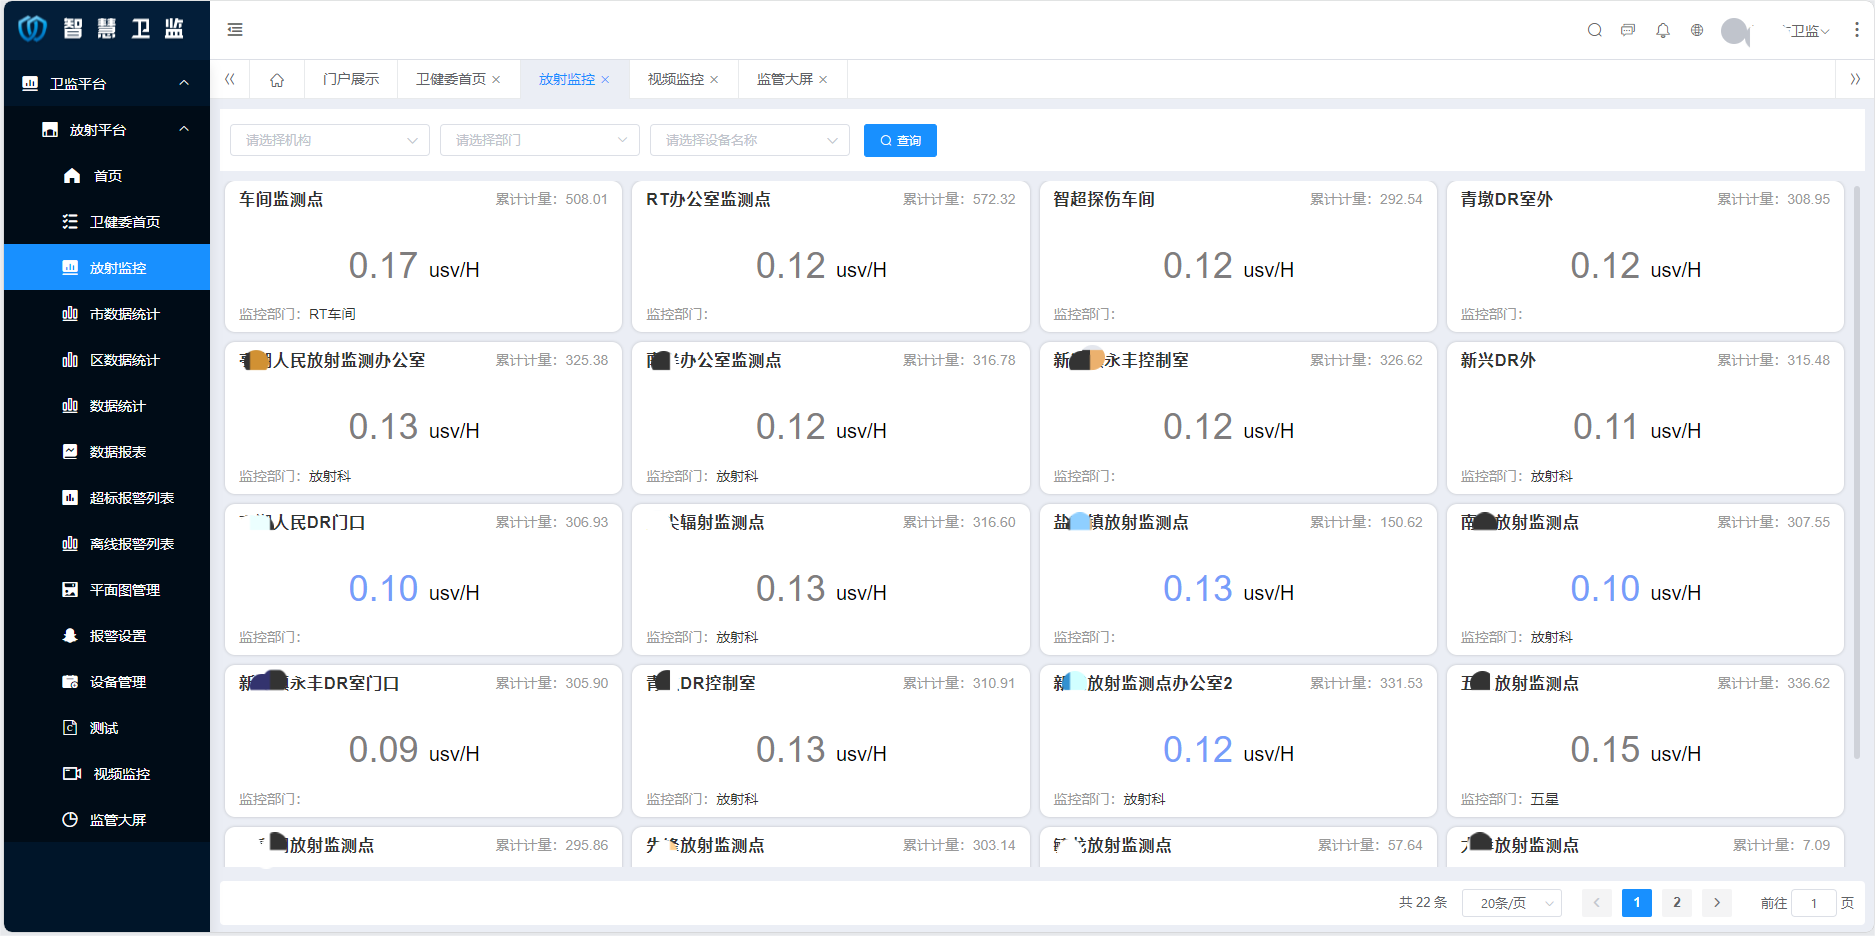Open 数据统计 in the sidebar
Viewport: 1875px width, 936px height.
tap(107, 406)
